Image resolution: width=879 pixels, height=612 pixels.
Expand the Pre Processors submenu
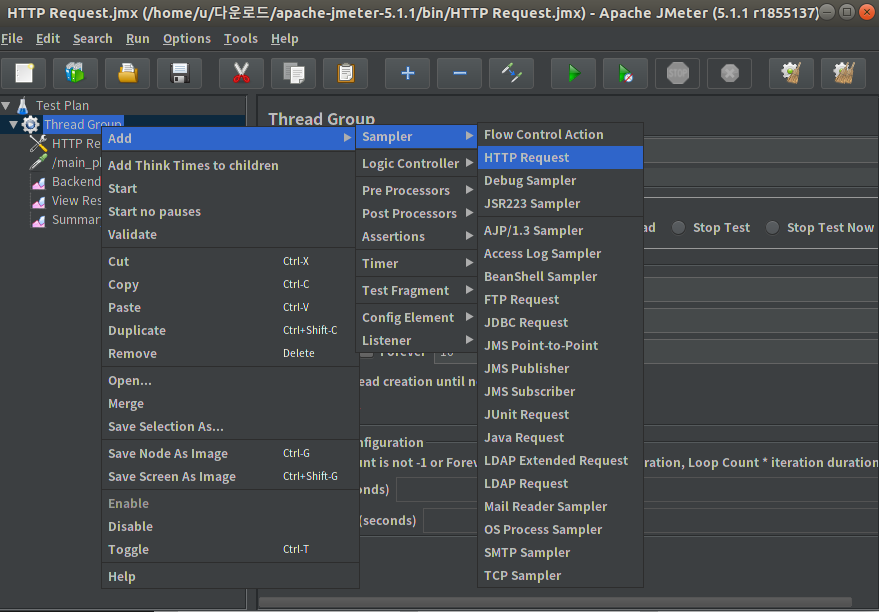(x=417, y=191)
